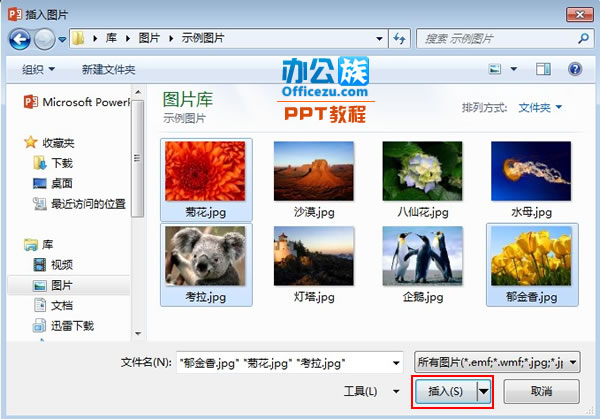
Task: Click the refresh button beside address bar
Action: click(x=399, y=39)
